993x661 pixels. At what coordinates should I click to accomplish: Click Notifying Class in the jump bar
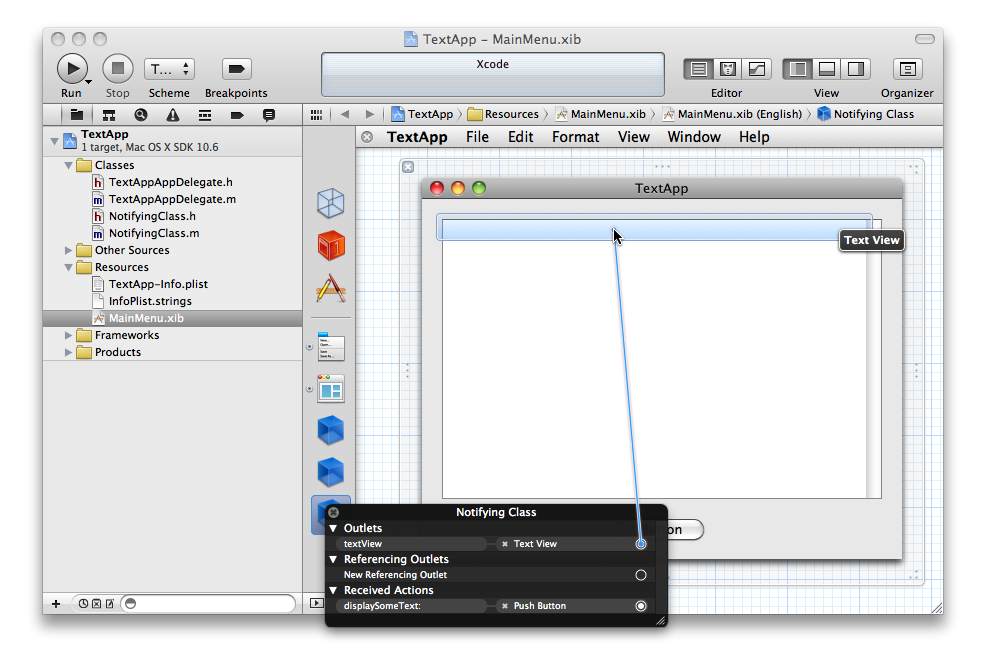pos(866,114)
